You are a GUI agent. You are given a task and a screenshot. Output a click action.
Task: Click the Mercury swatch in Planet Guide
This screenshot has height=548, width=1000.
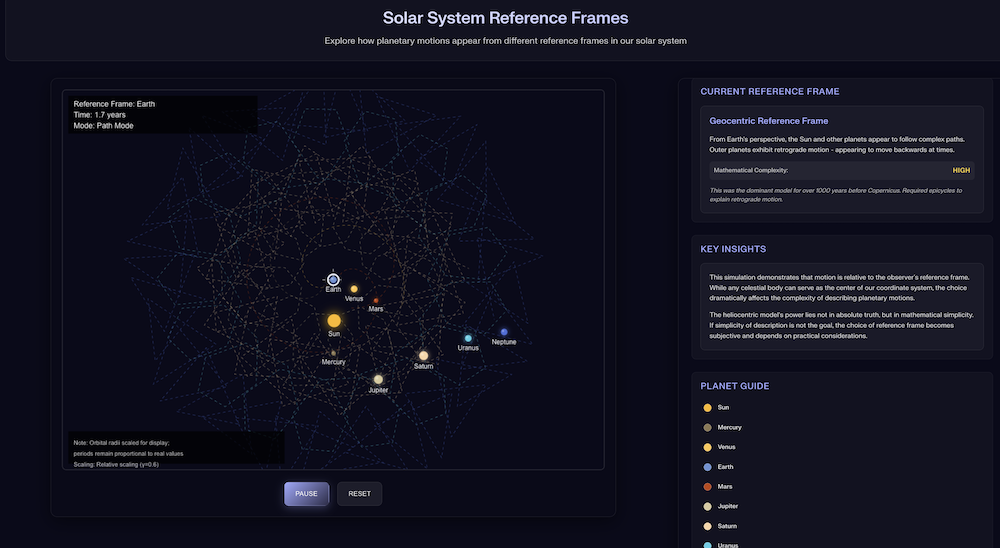(708, 427)
